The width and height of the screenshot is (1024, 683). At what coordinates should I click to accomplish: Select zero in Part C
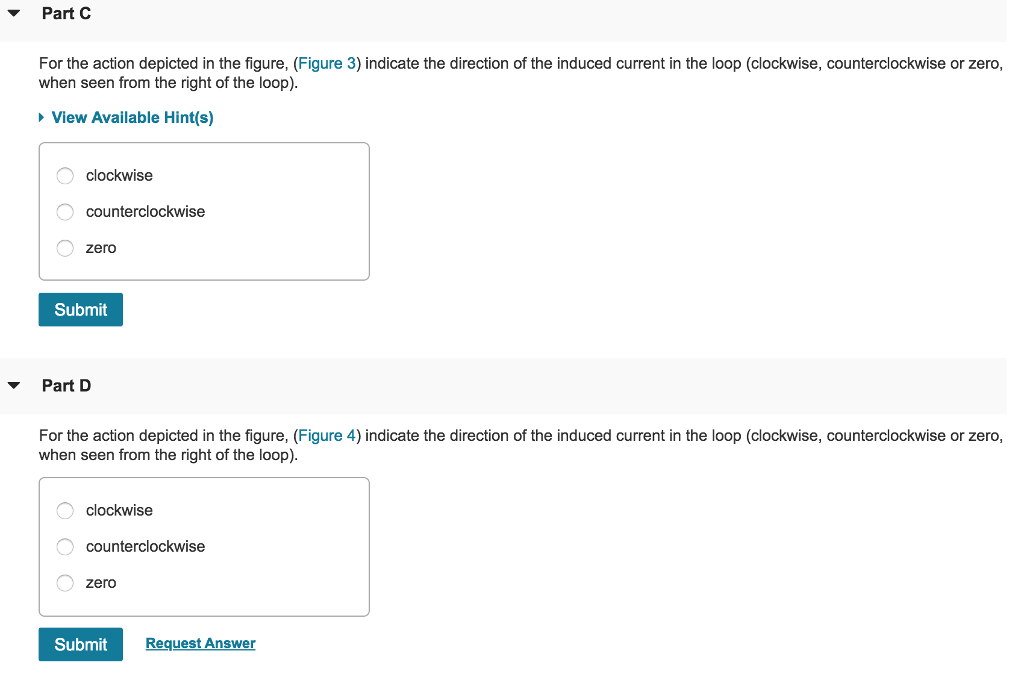coord(65,248)
